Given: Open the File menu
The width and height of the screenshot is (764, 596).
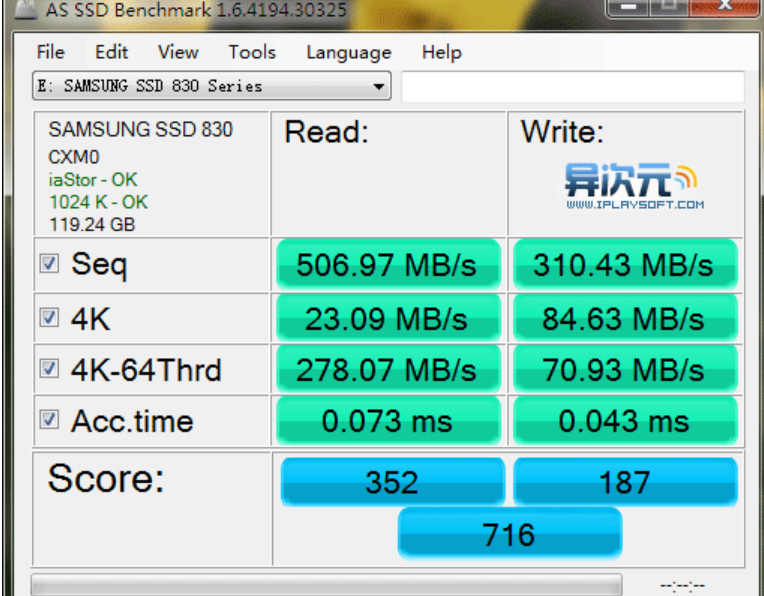Looking at the screenshot, I should tap(50, 52).
